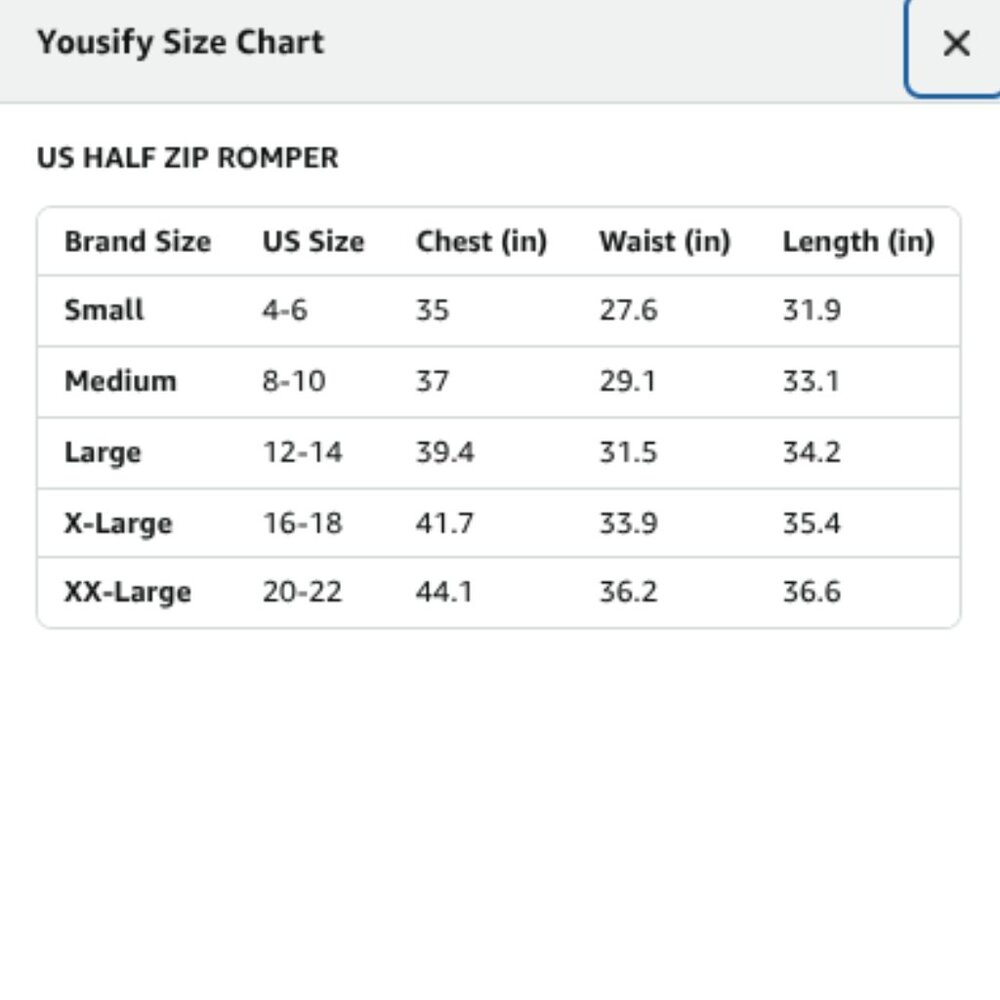
Task: Click the Chest (in) column header
Action: pos(482,242)
